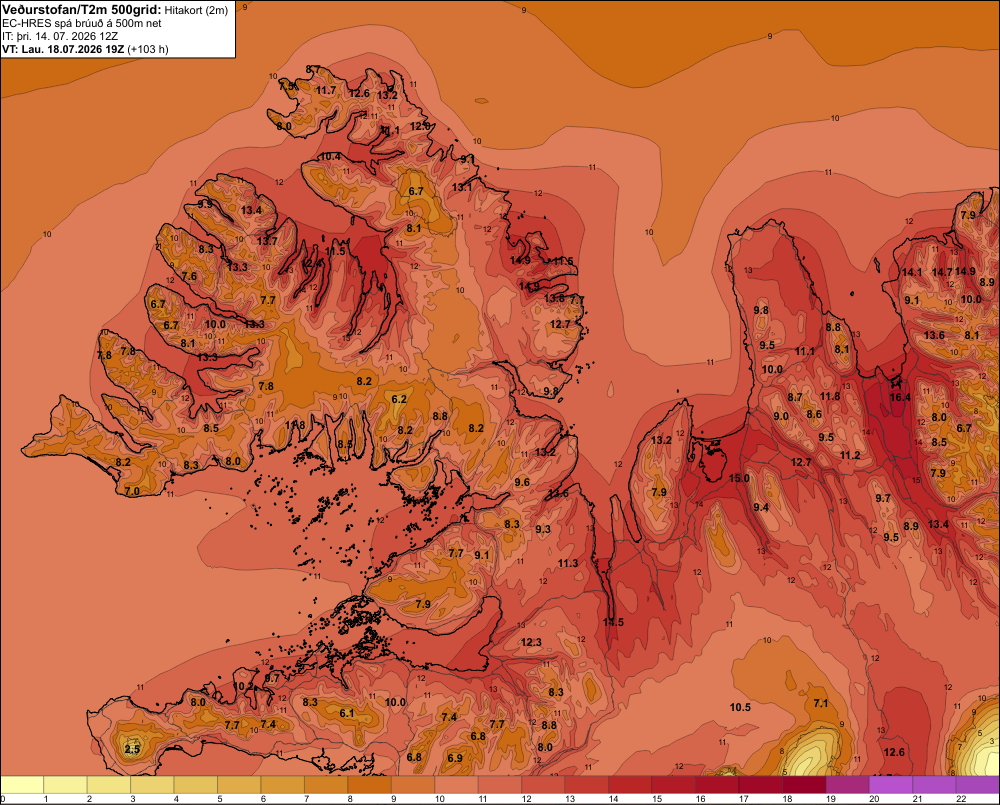Click the purple legend swatch for 19-20 degrees
Viewport: 1000px width, 805px height.
click(848, 785)
